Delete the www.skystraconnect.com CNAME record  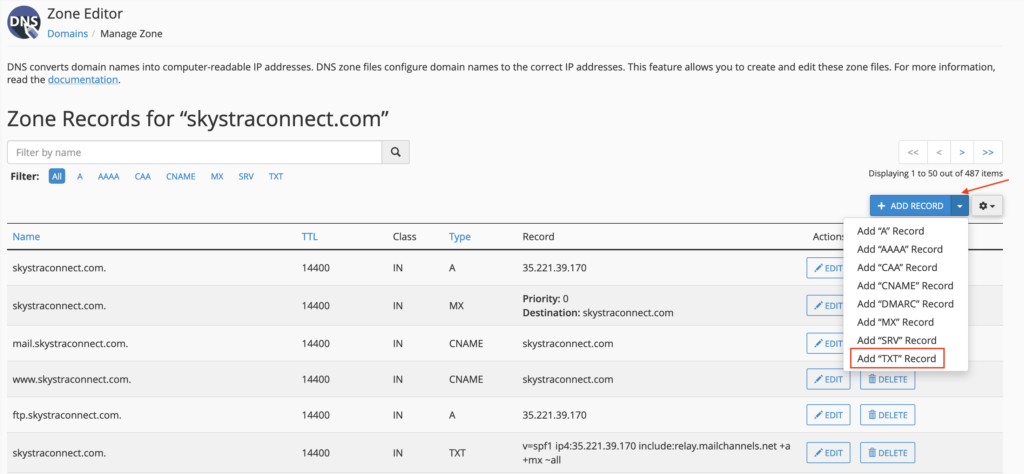pos(887,378)
